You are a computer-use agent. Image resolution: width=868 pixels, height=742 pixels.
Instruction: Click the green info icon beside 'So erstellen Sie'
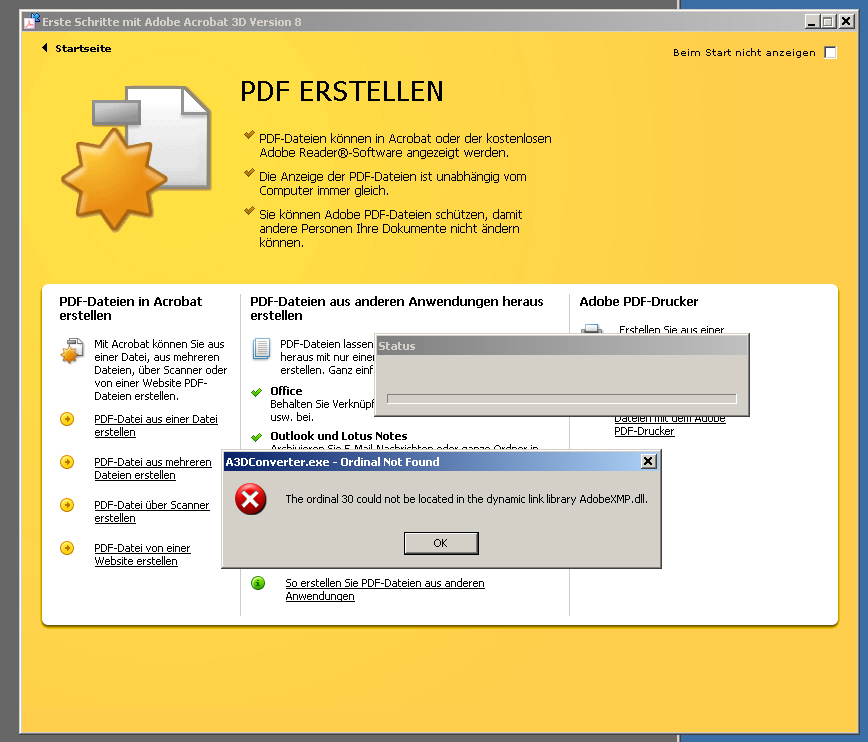tap(258, 583)
